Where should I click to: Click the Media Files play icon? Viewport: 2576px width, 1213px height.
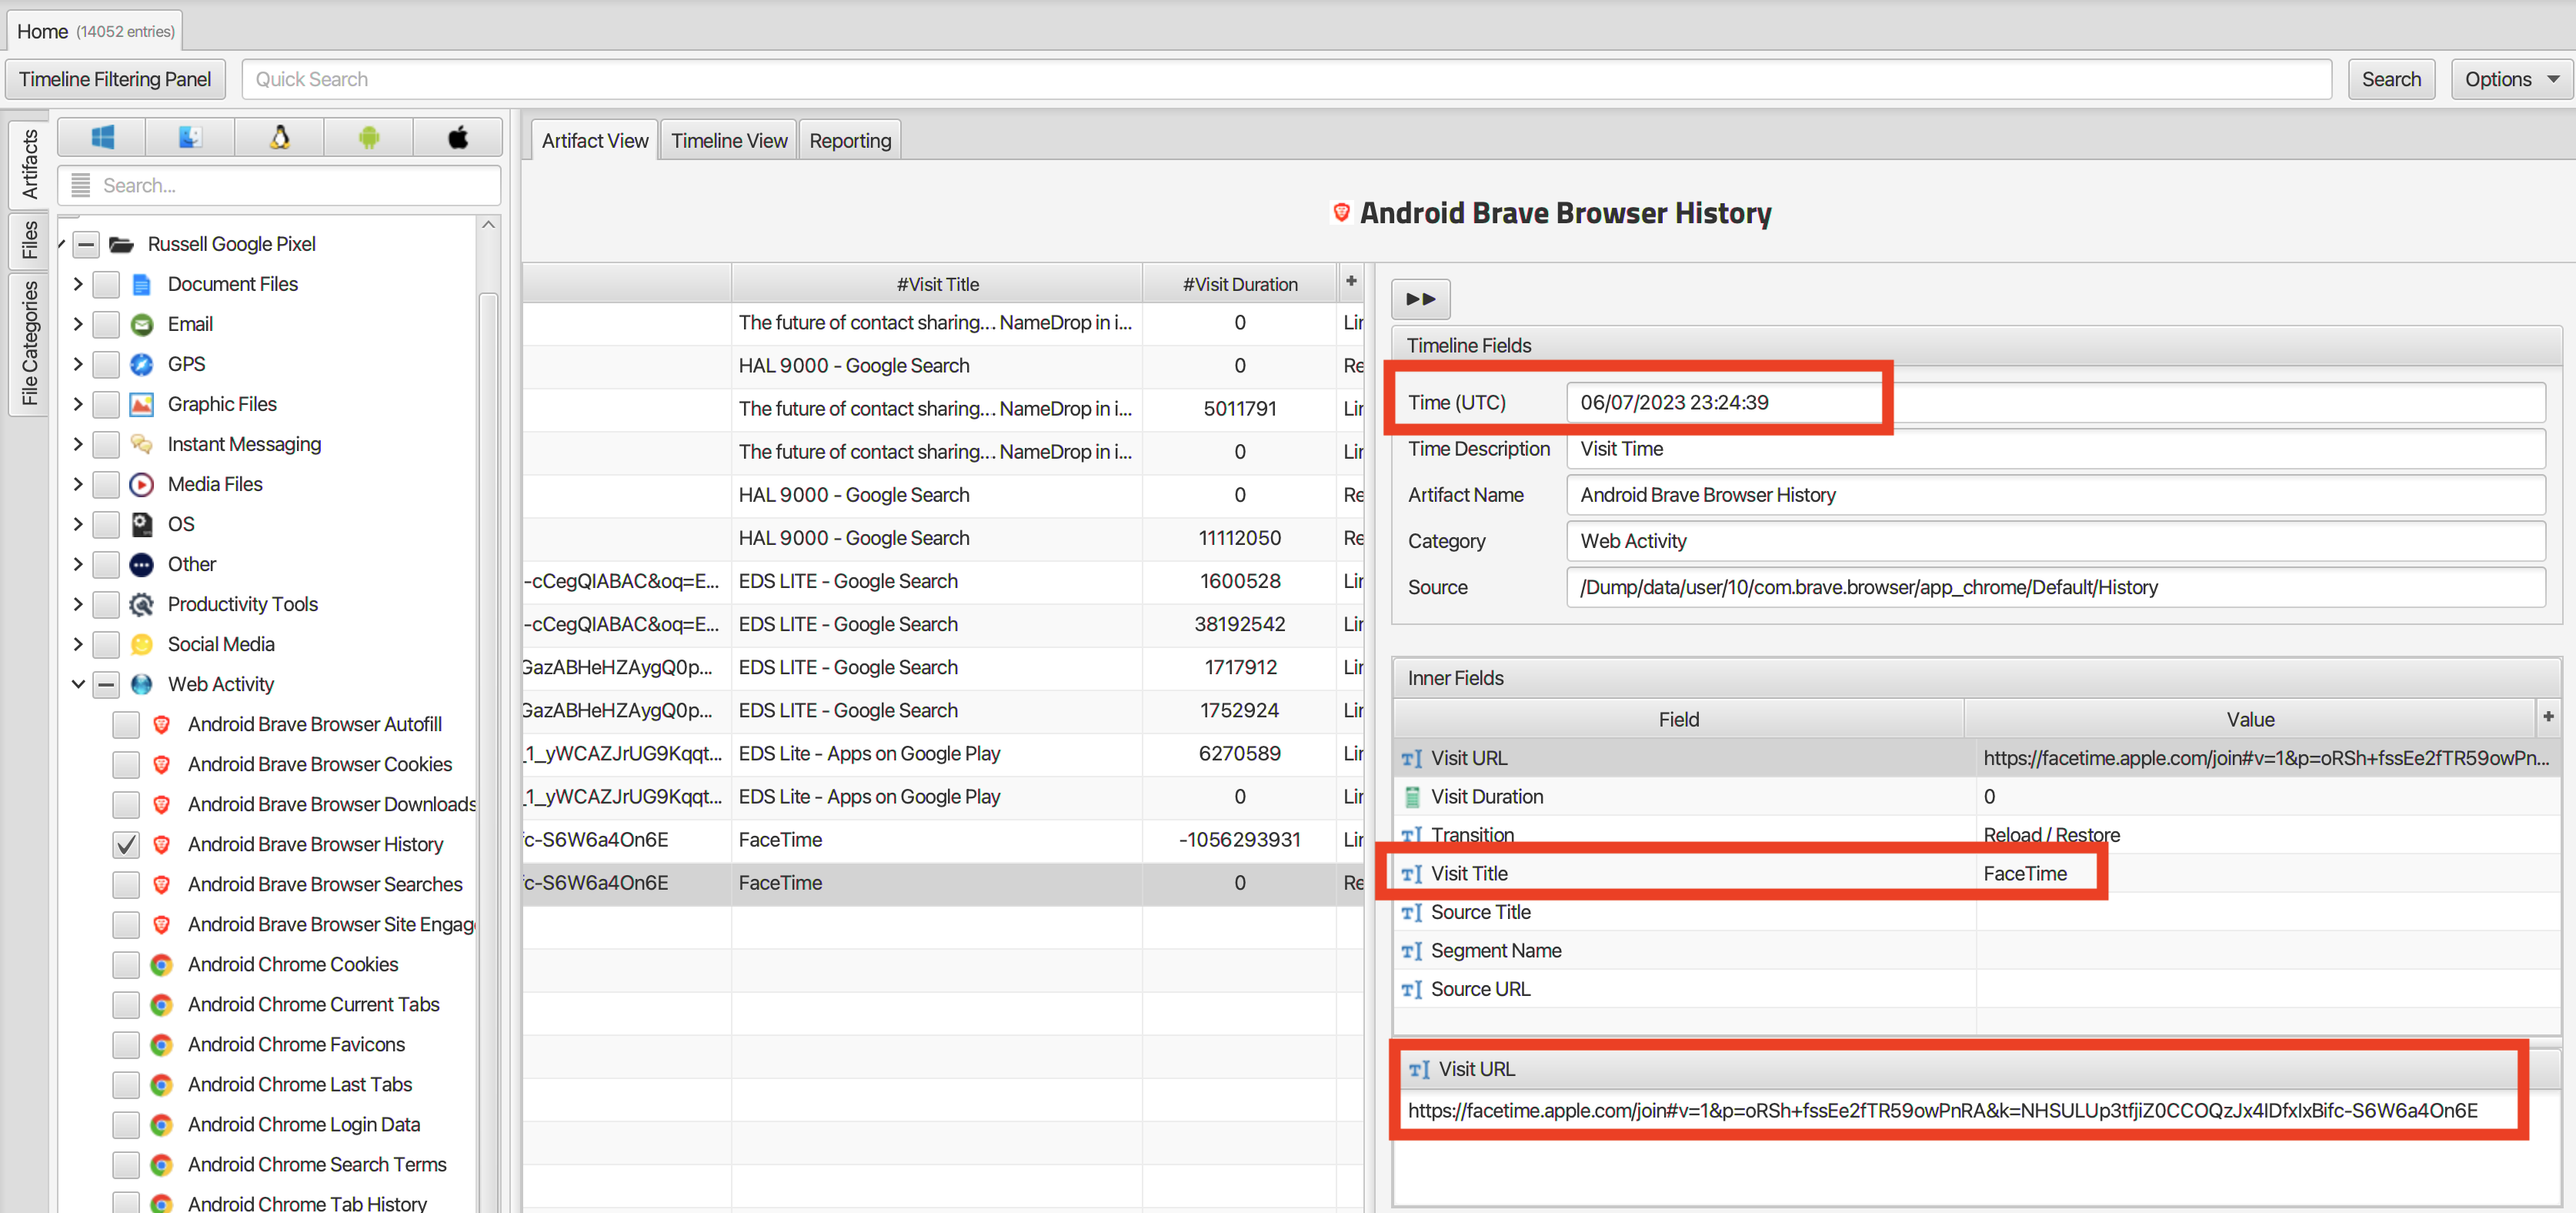142,485
